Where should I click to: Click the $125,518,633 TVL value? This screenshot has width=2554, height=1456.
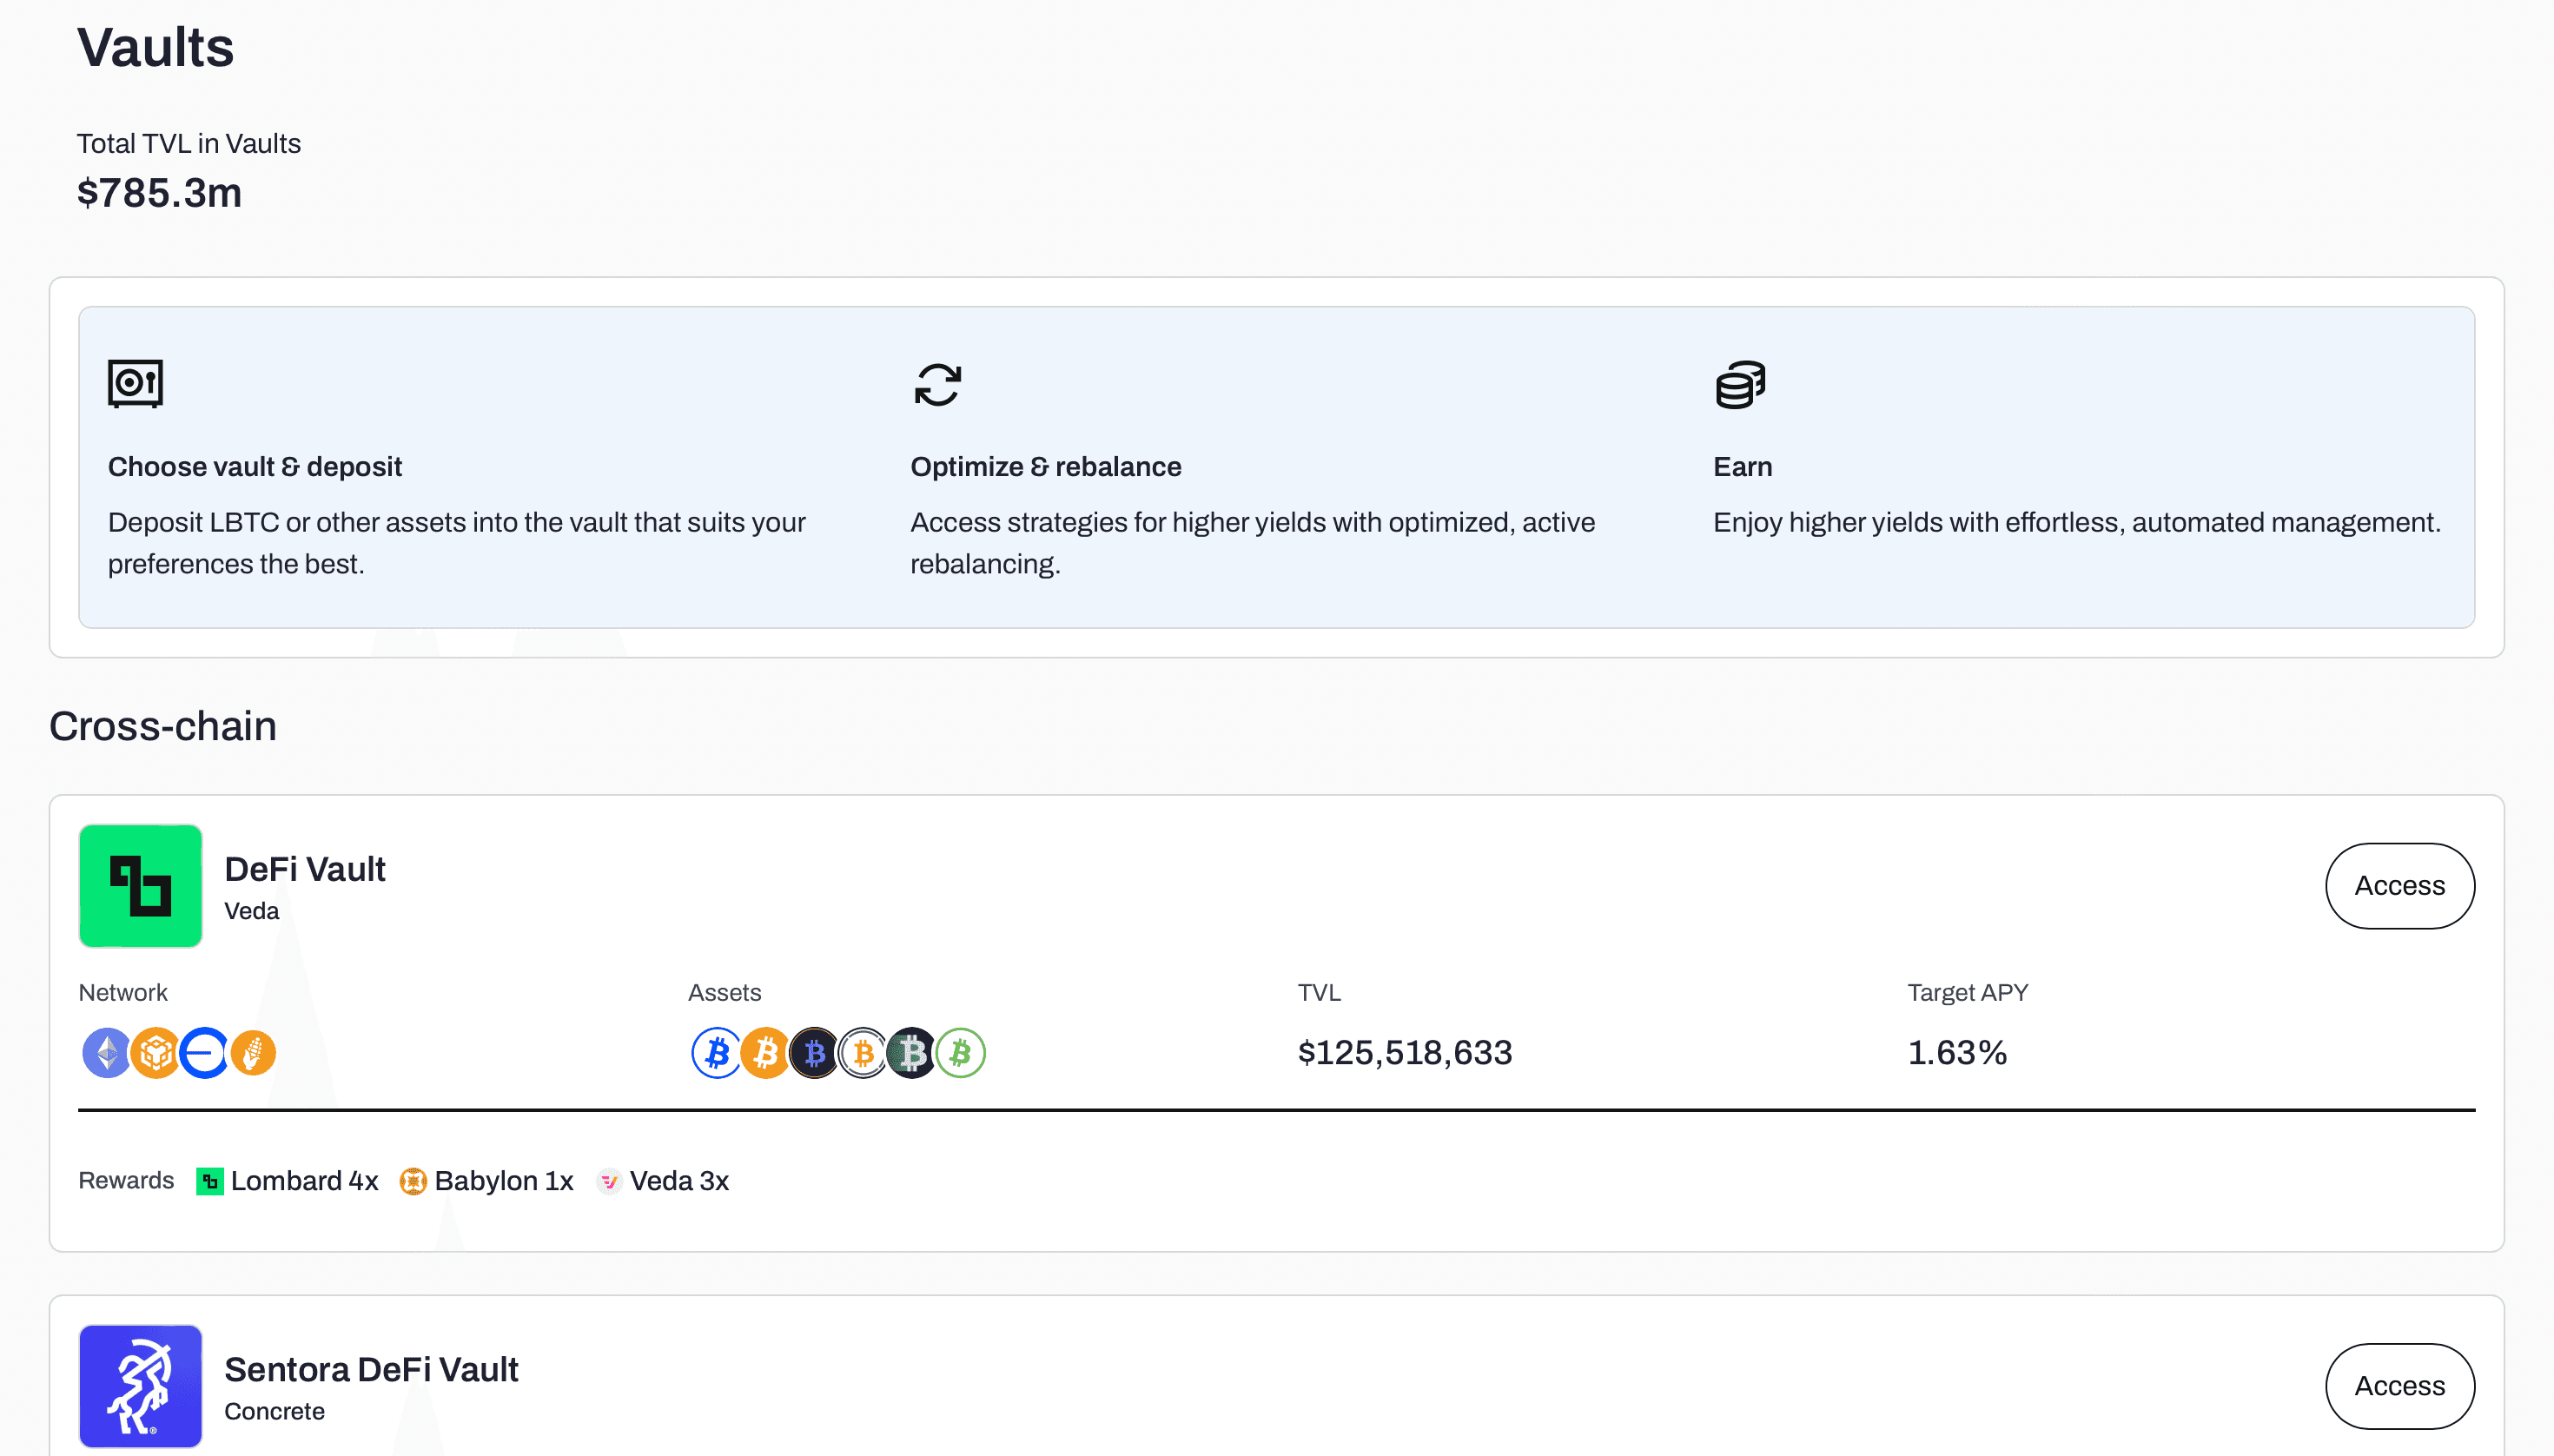[x=1404, y=1053]
